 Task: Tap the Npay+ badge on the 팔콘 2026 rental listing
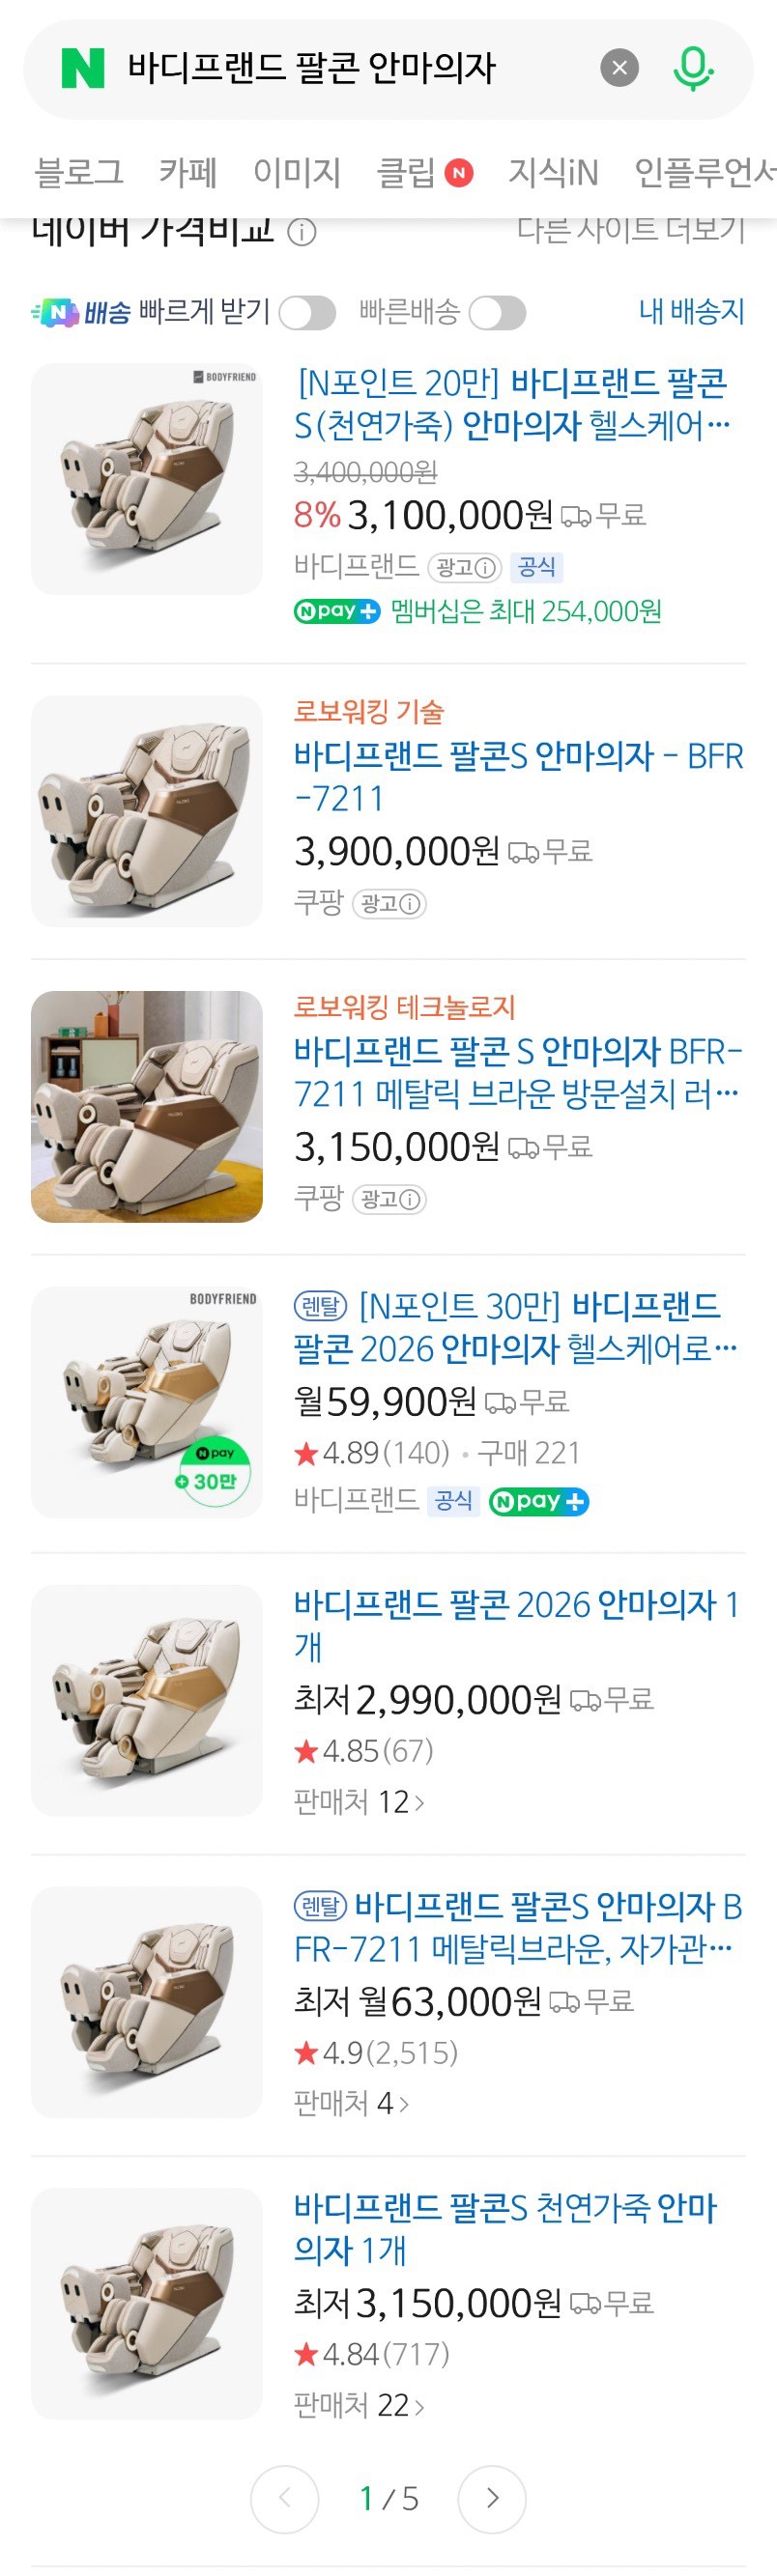tap(539, 1501)
